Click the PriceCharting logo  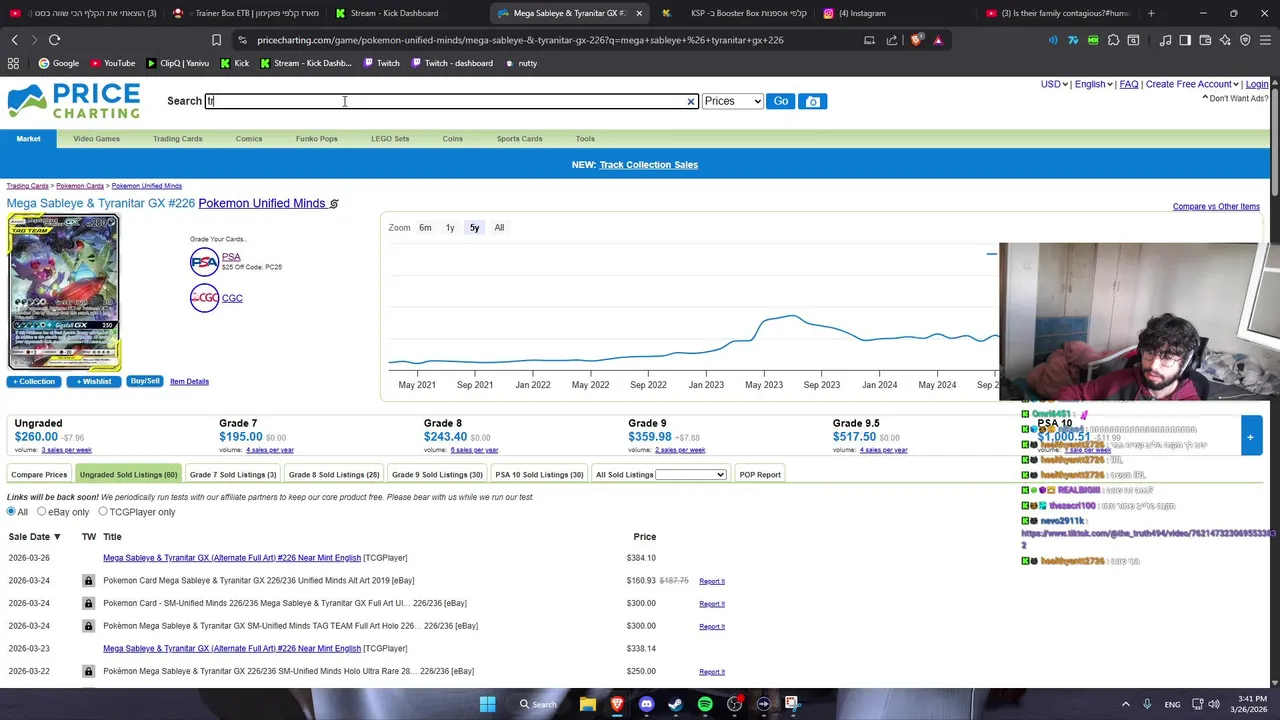click(74, 101)
